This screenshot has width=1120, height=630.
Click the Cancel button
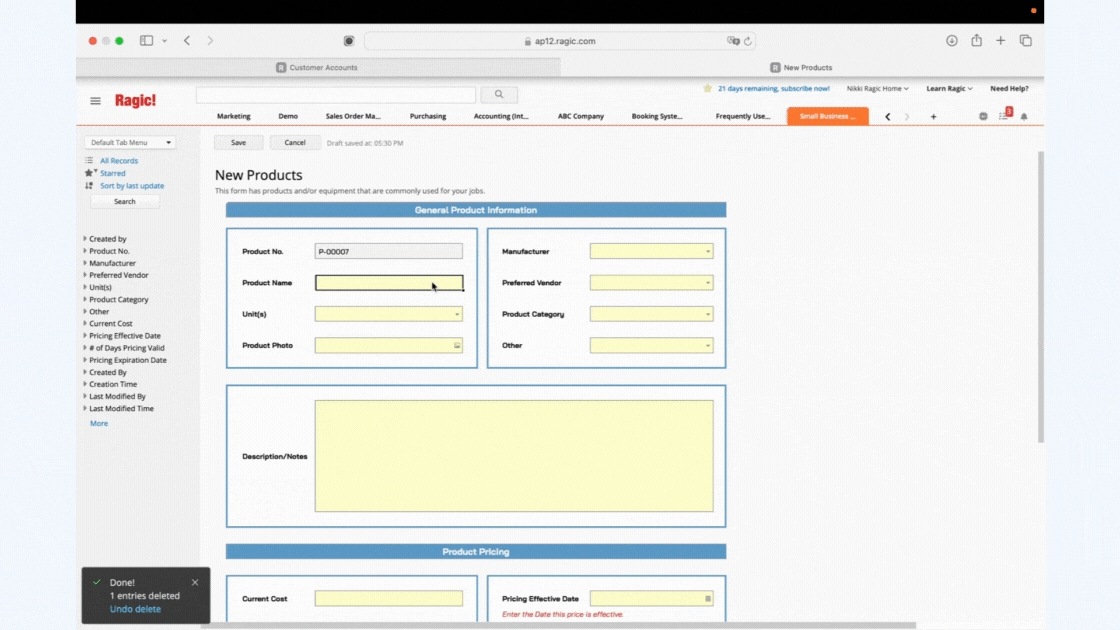coord(295,143)
